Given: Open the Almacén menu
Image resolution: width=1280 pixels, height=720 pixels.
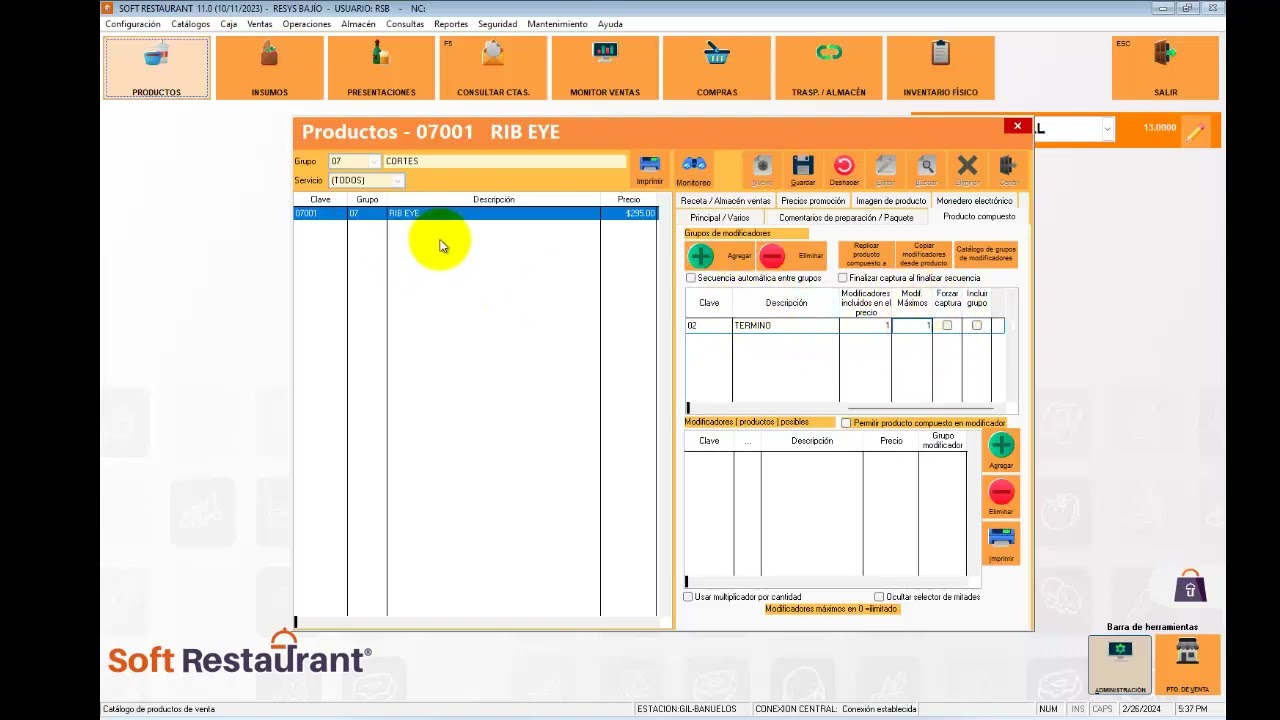Looking at the screenshot, I should [358, 24].
